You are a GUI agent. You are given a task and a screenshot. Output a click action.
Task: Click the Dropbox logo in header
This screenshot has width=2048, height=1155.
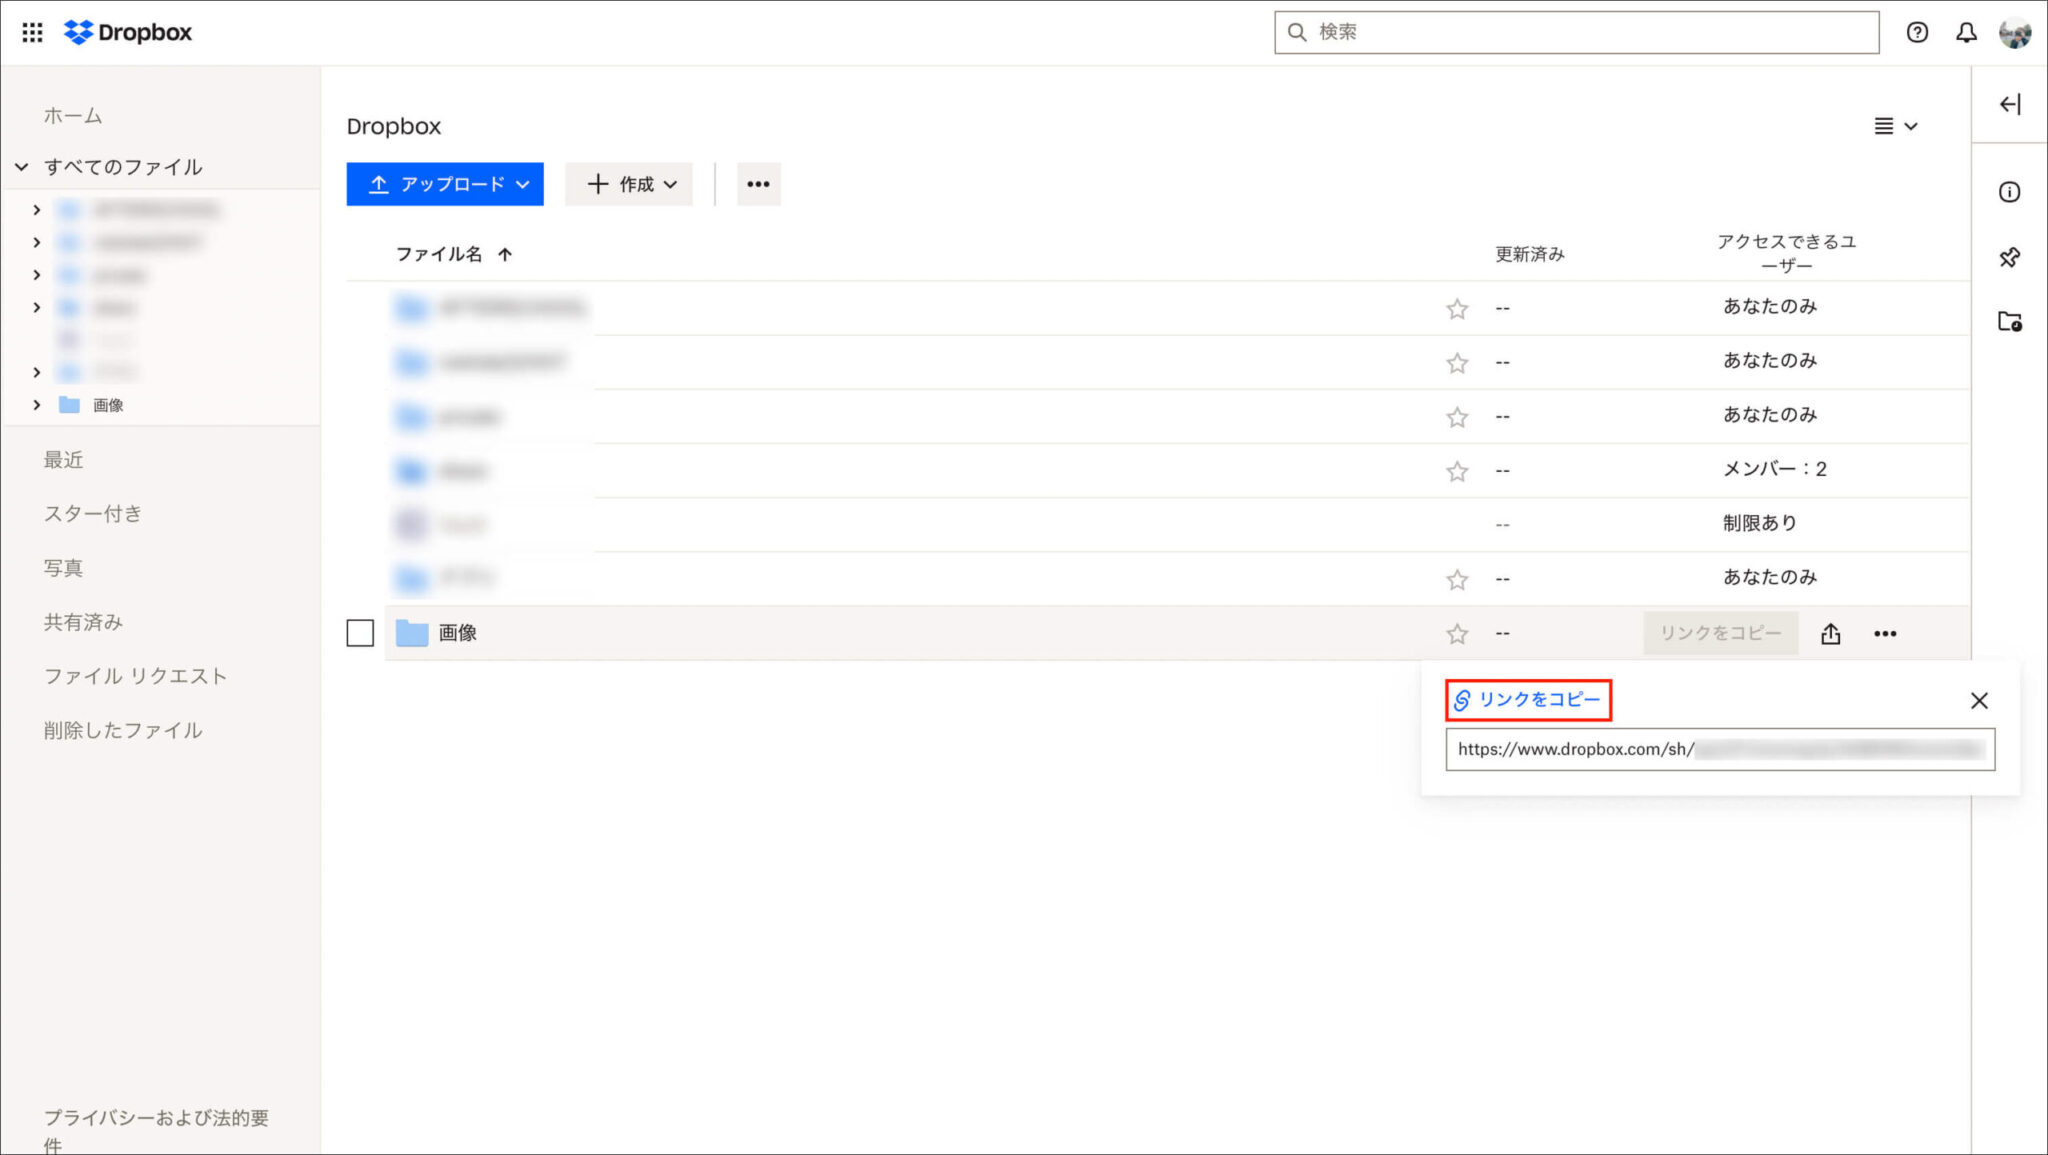tap(128, 32)
